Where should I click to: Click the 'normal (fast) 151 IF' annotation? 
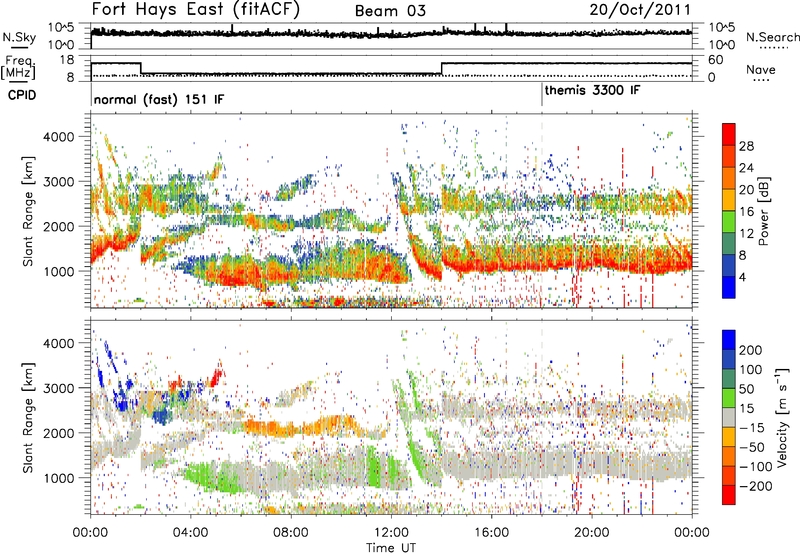159,99
